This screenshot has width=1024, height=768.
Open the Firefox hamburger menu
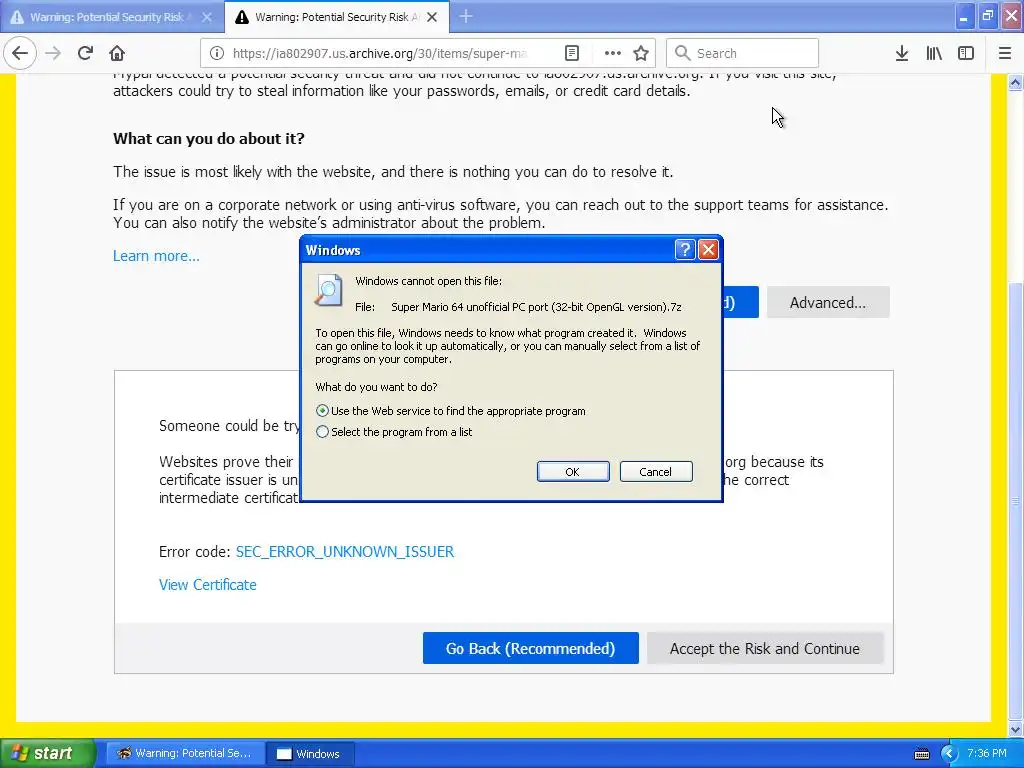tap(1004, 53)
